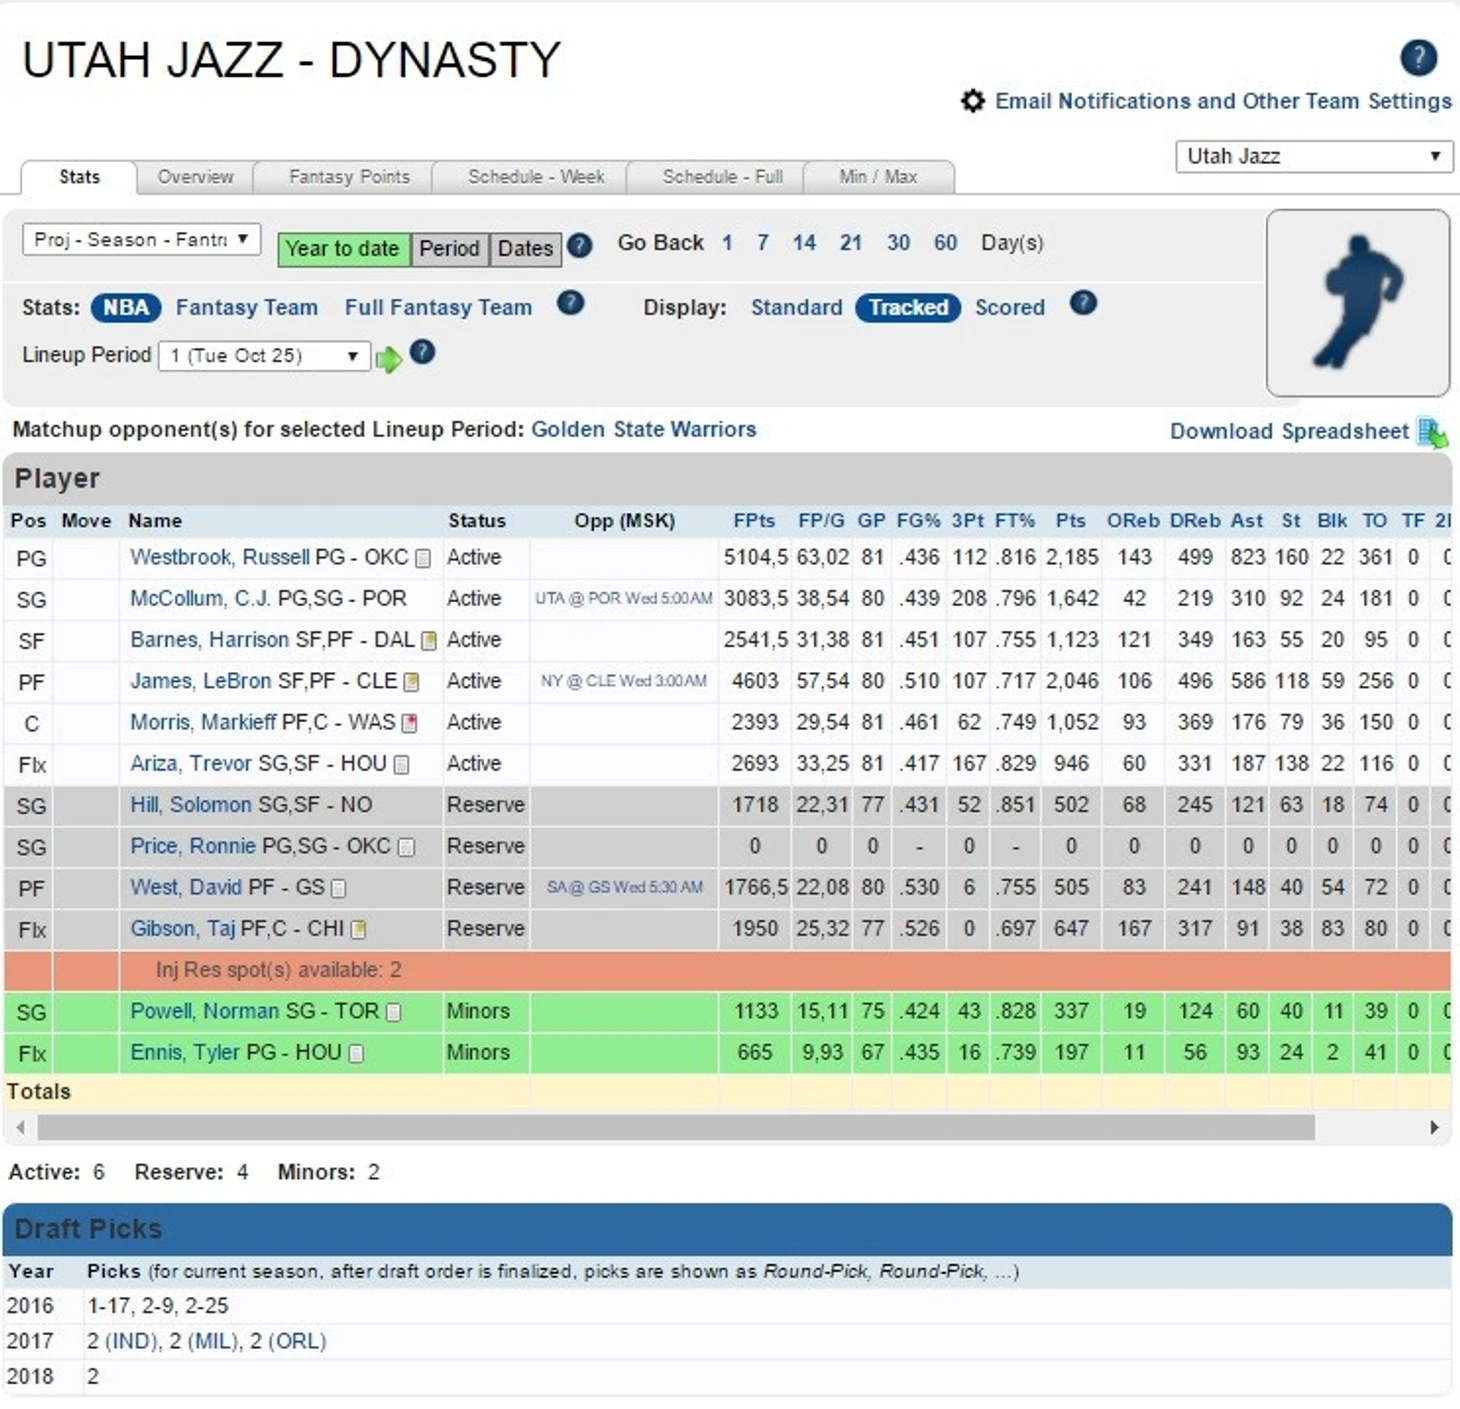This screenshot has height=1409, width=1460.
Task: Click the green arrow next to Lineup Period
Action: tap(388, 358)
